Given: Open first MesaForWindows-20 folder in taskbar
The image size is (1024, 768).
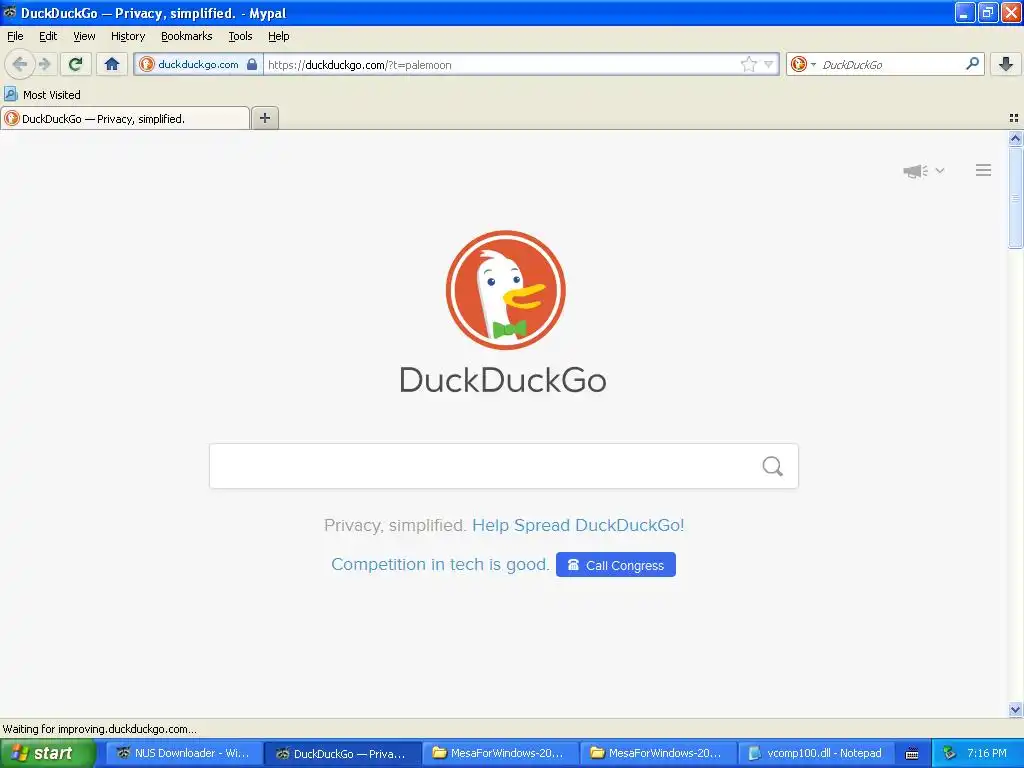Looking at the screenshot, I should click(500, 754).
